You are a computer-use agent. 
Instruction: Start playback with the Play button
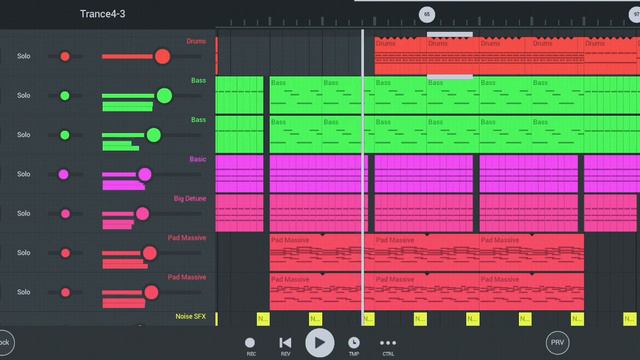point(320,343)
